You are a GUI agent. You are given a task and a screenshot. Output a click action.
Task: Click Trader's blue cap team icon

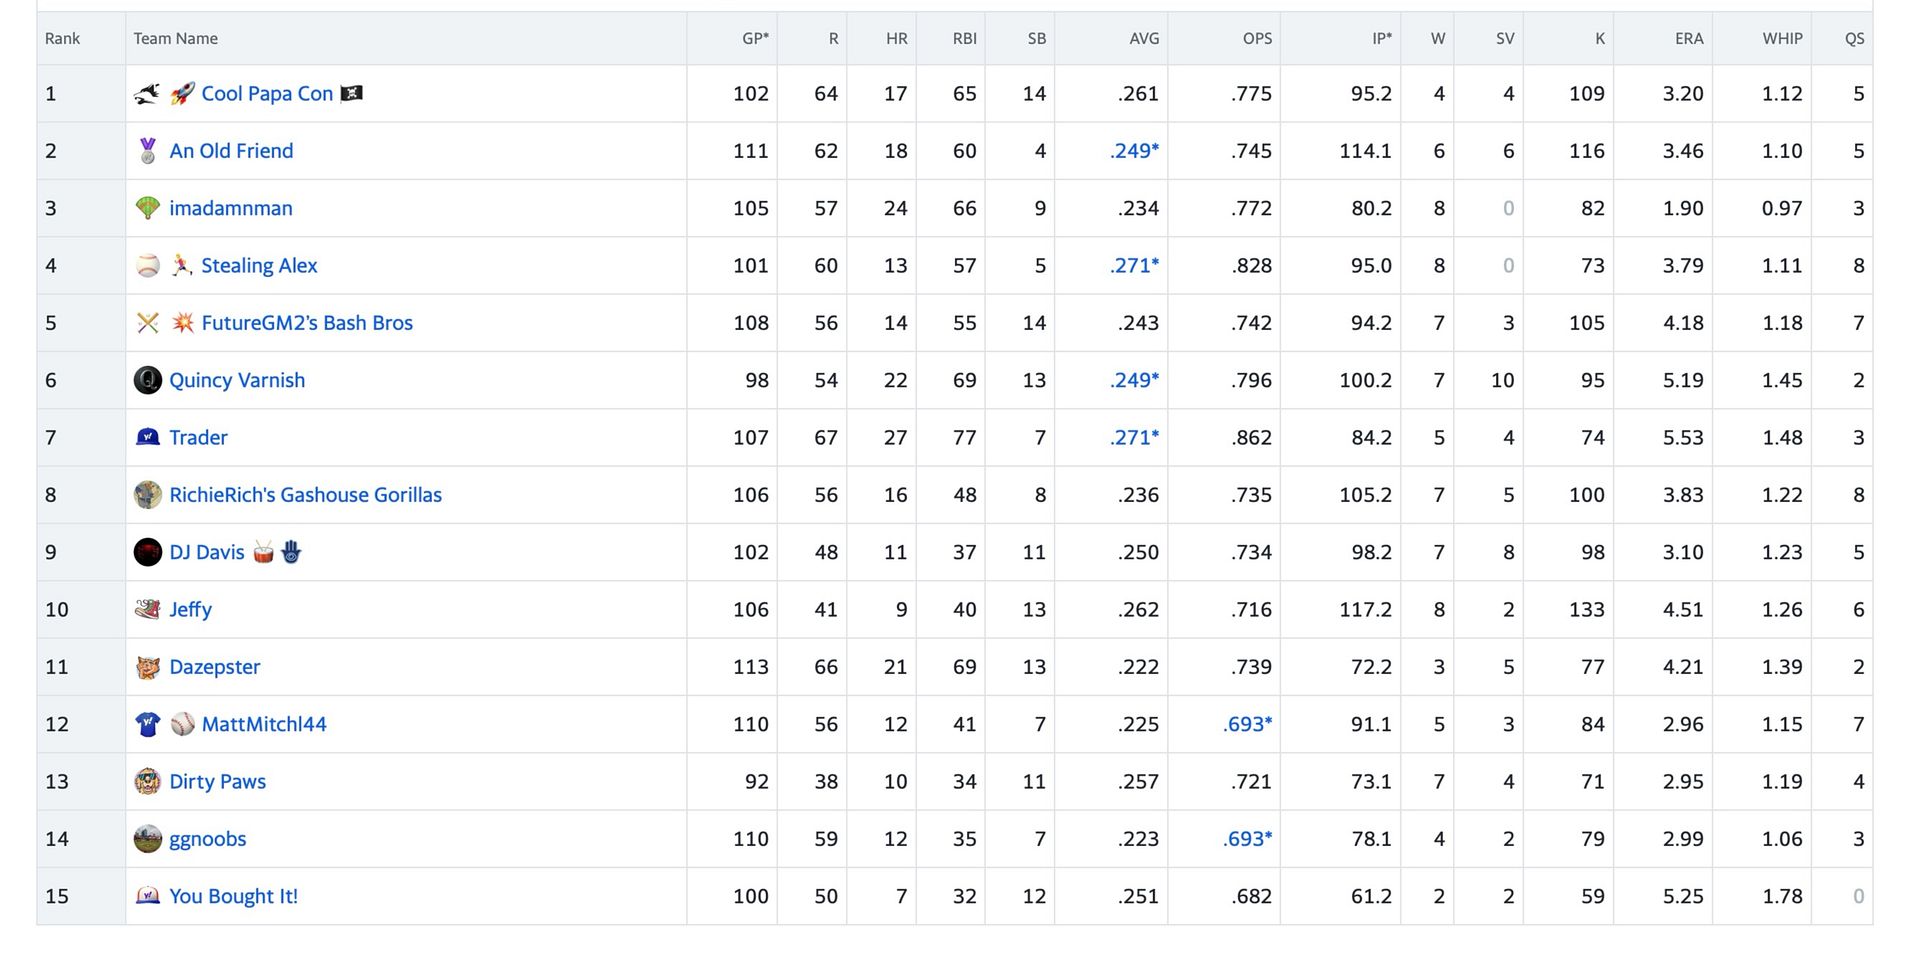tap(148, 437)
